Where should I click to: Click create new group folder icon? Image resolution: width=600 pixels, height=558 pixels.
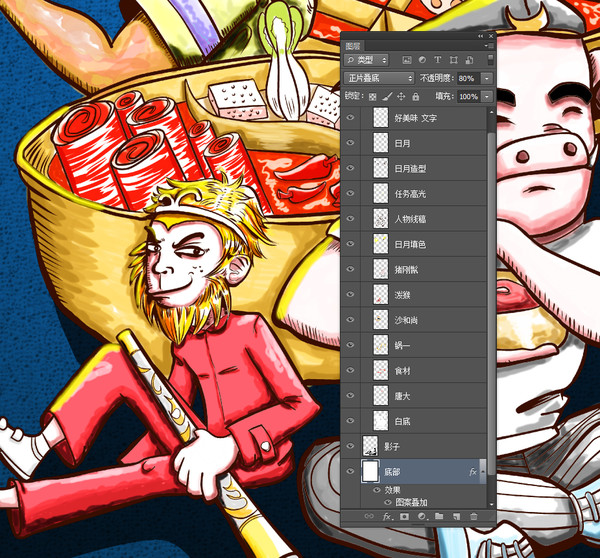pos(439,516)
